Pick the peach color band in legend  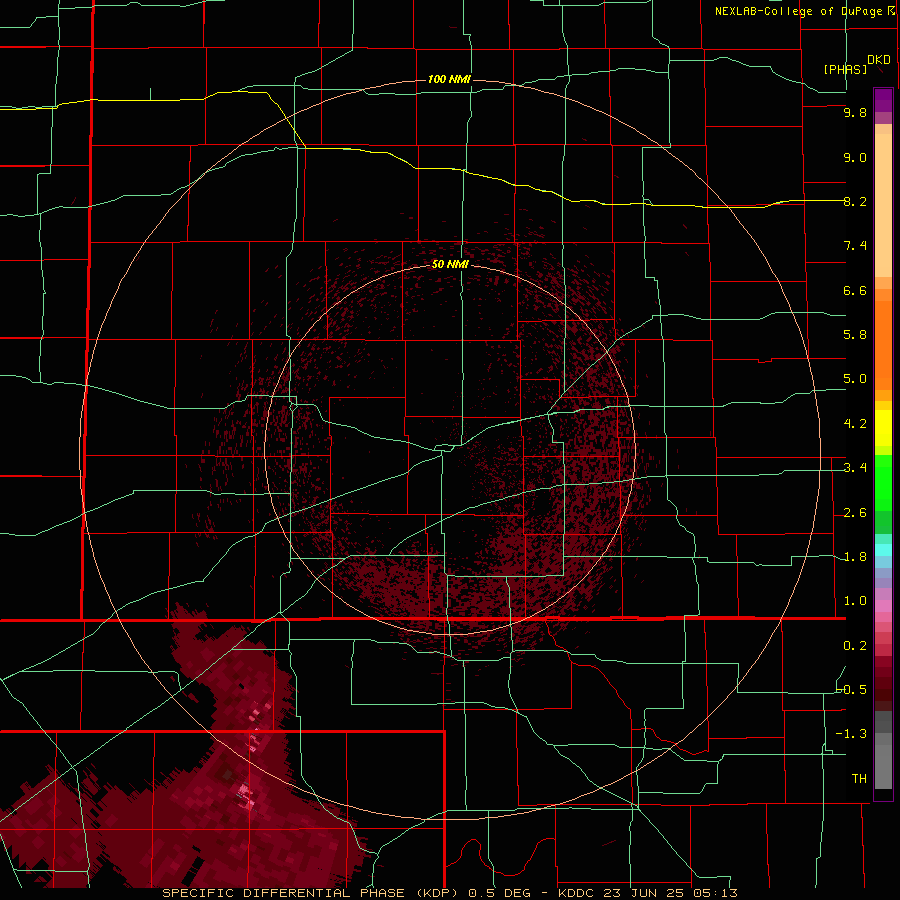click(883, 205)
